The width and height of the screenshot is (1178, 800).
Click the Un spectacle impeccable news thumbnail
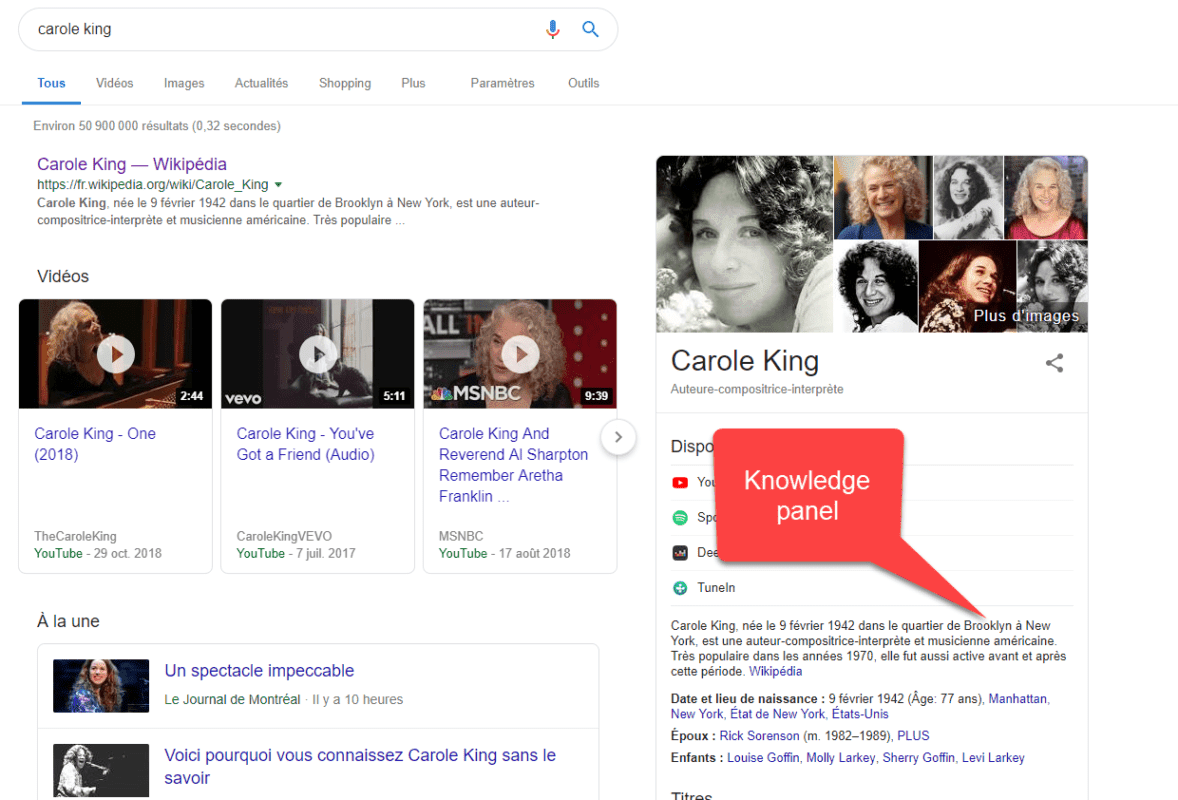[101, 686]
